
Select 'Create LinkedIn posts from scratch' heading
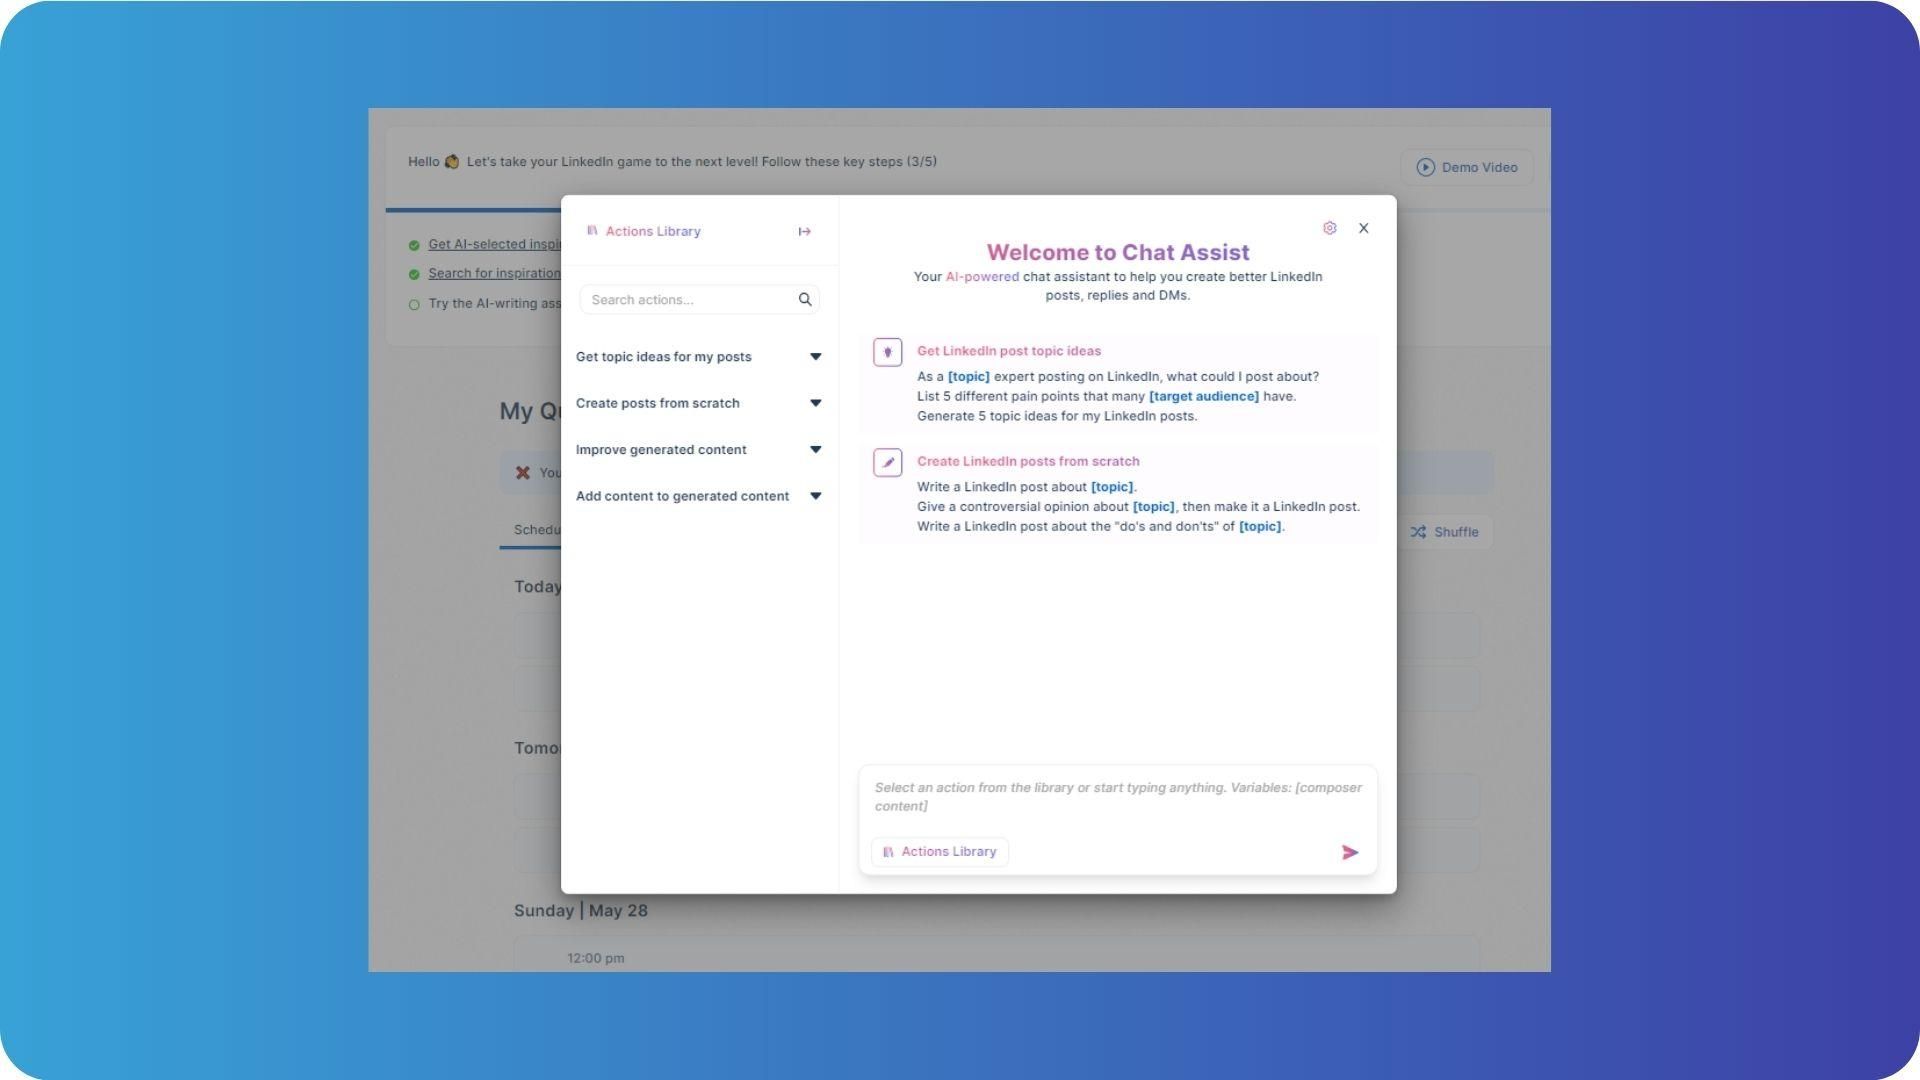tap(1027, 461)
